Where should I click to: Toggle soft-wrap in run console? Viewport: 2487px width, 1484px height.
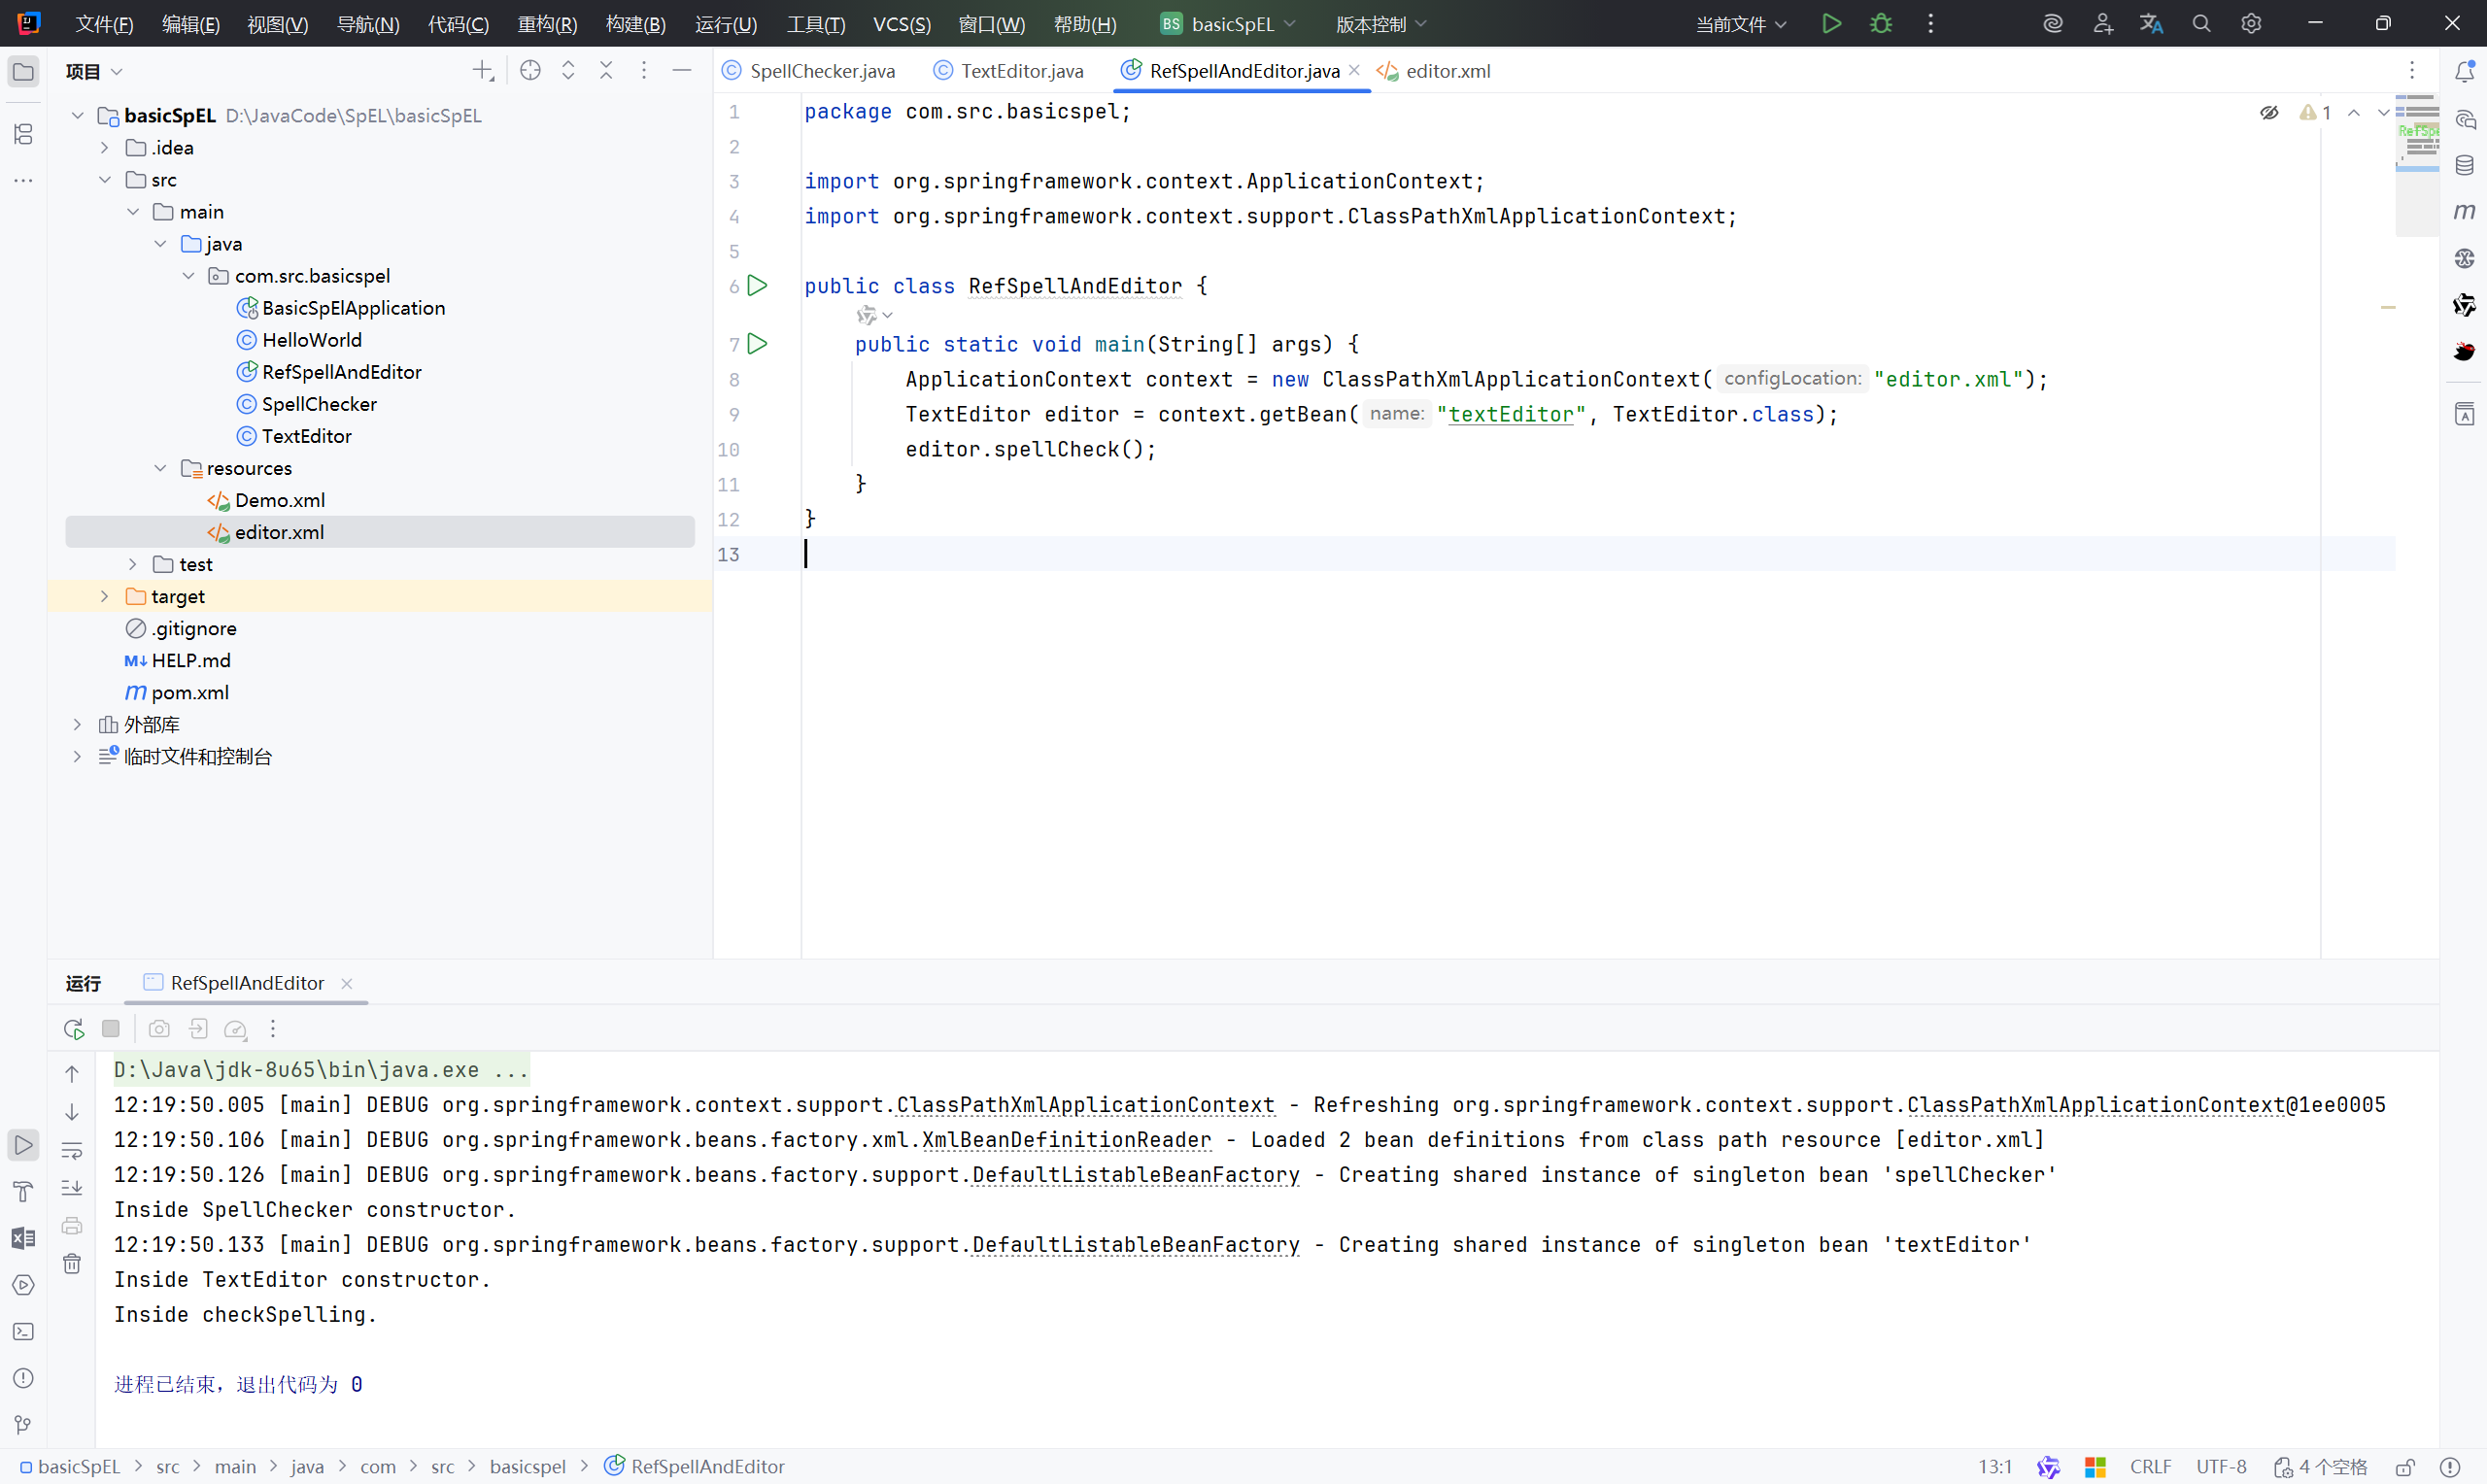pos(72,1150)
